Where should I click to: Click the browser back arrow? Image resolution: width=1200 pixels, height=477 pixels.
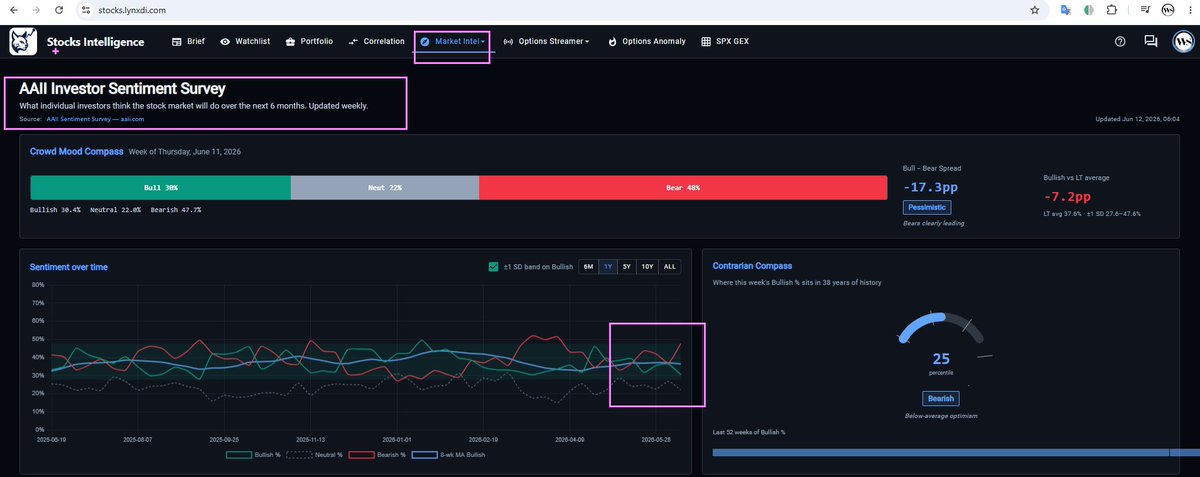coord(12,9)
